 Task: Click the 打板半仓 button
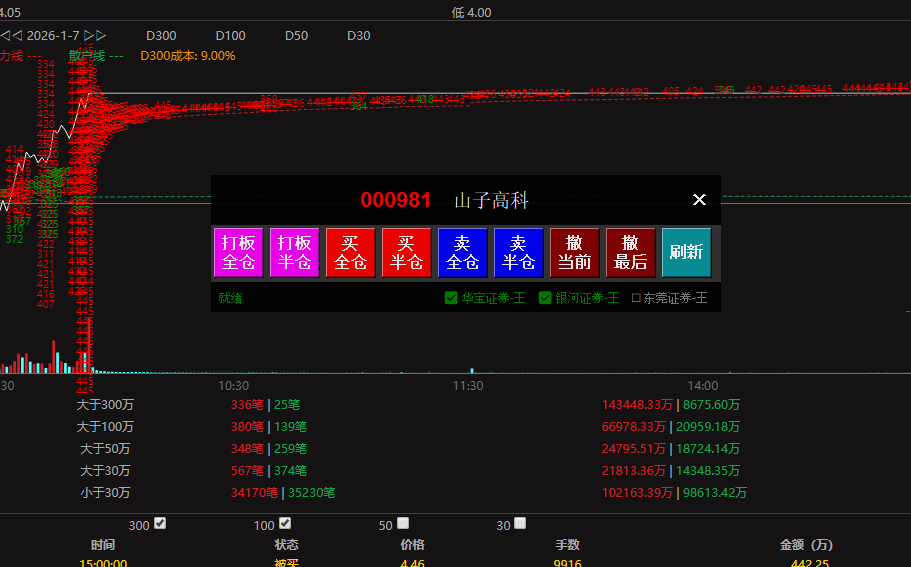pyautogui.click(x=294, y=252)
